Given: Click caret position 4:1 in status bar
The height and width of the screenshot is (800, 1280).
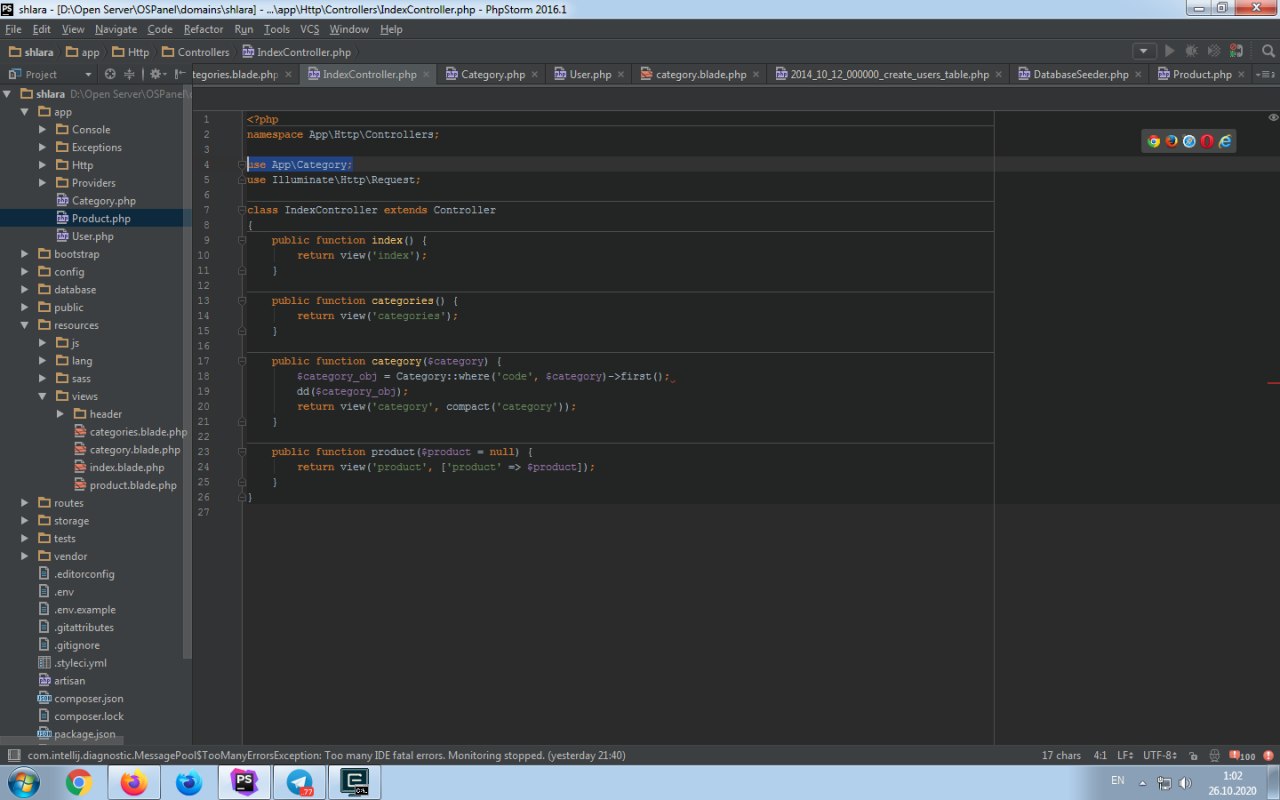Looking at the screenshot, I should (x=1100, y=756).
